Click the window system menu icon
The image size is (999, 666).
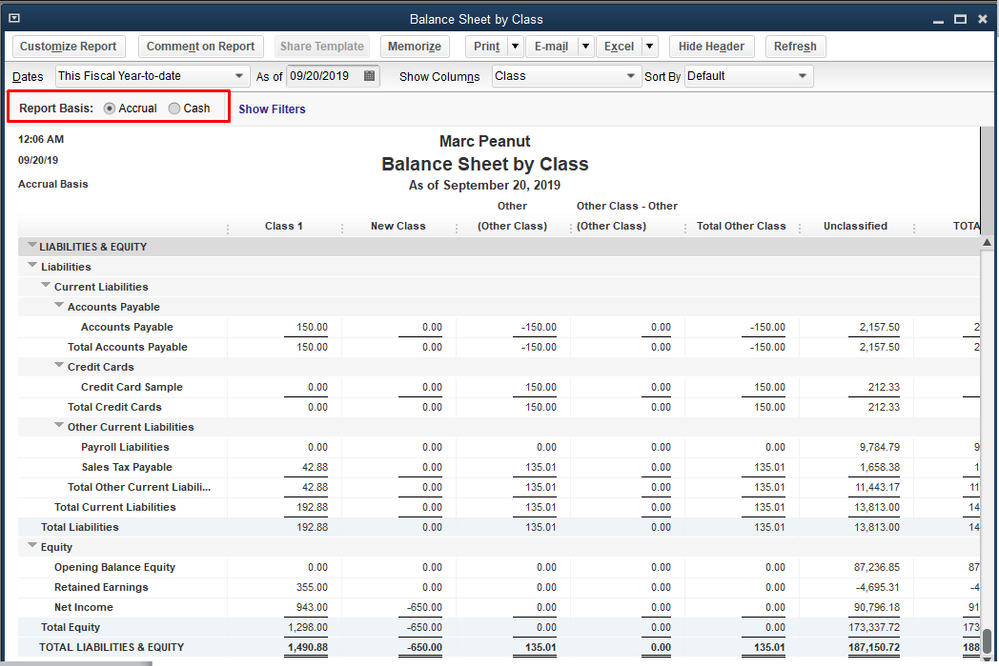[x=13, y=18]
